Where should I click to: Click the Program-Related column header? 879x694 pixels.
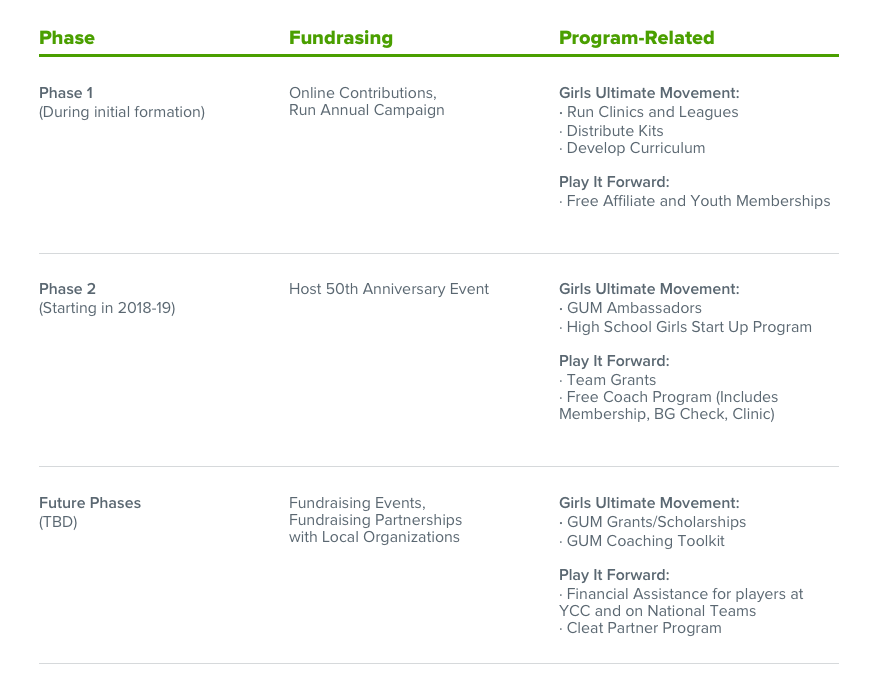tap(637, 38)
